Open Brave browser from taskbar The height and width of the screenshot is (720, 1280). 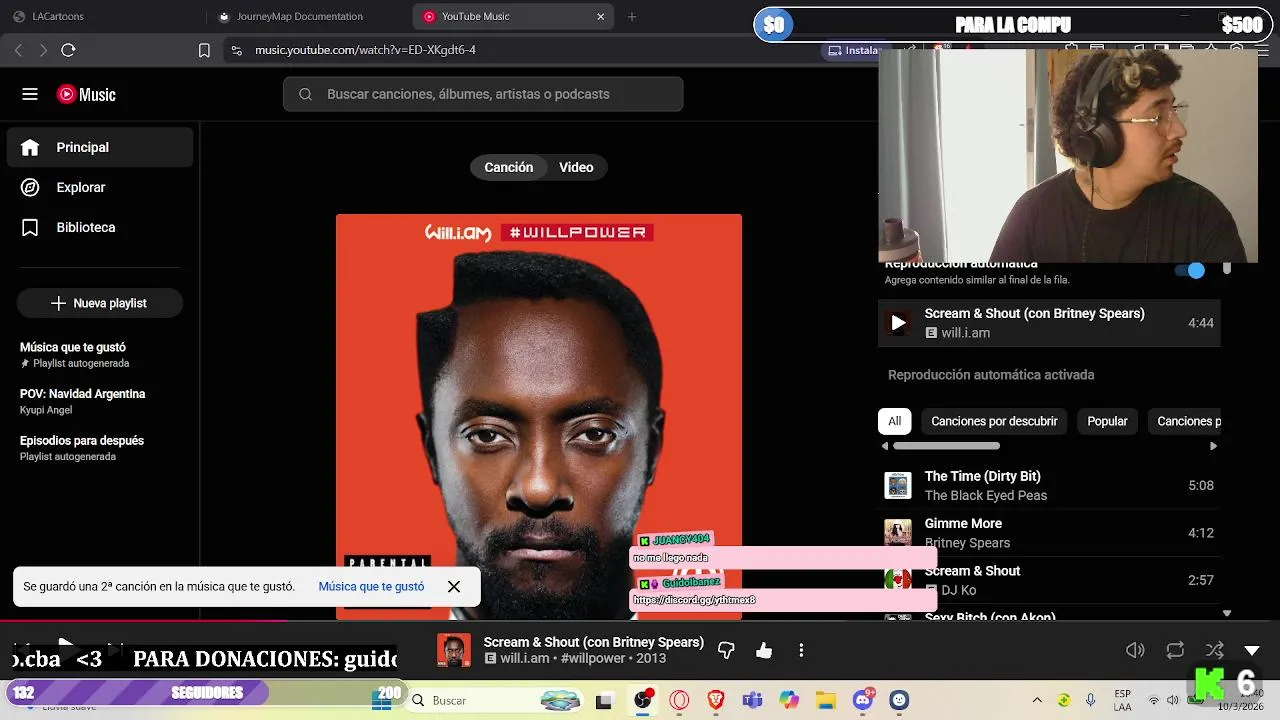click(716, 700)
